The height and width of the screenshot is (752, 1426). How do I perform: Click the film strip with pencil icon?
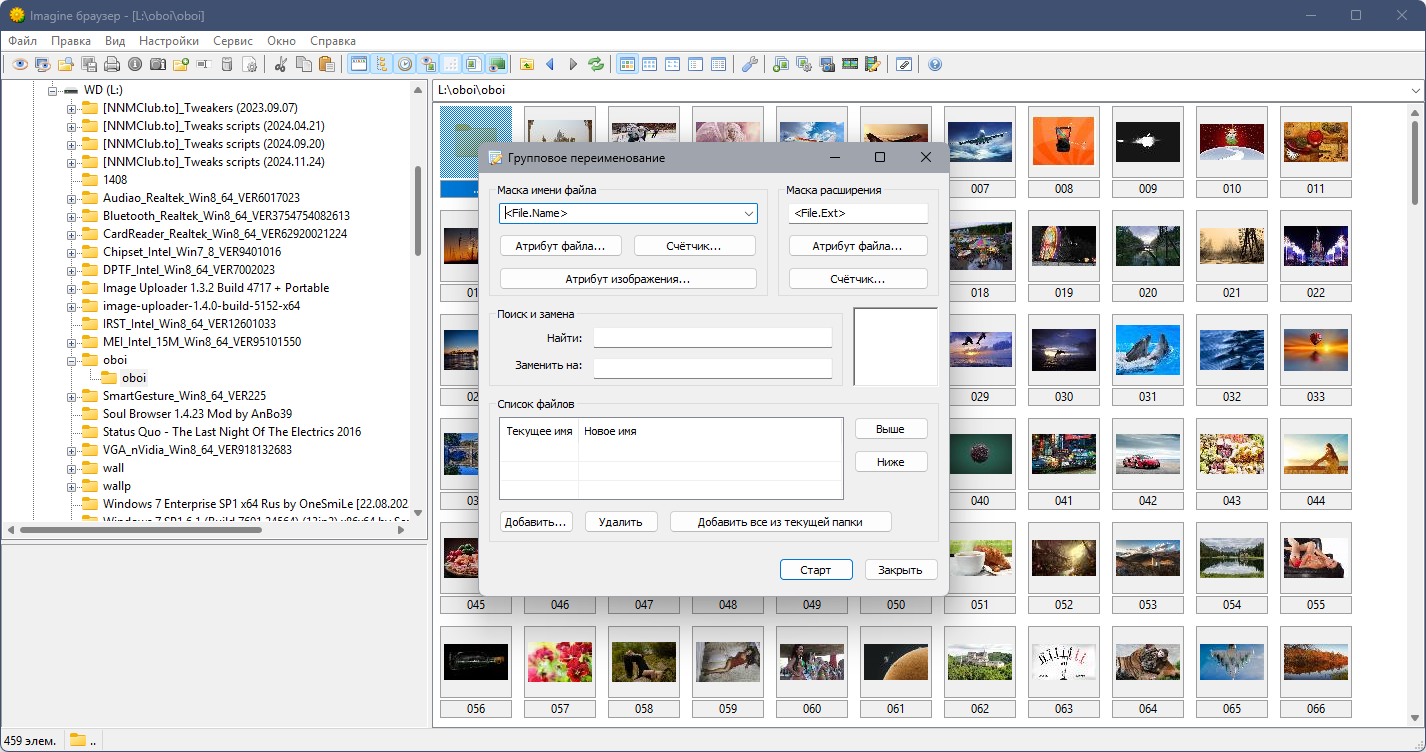[873, 64]
